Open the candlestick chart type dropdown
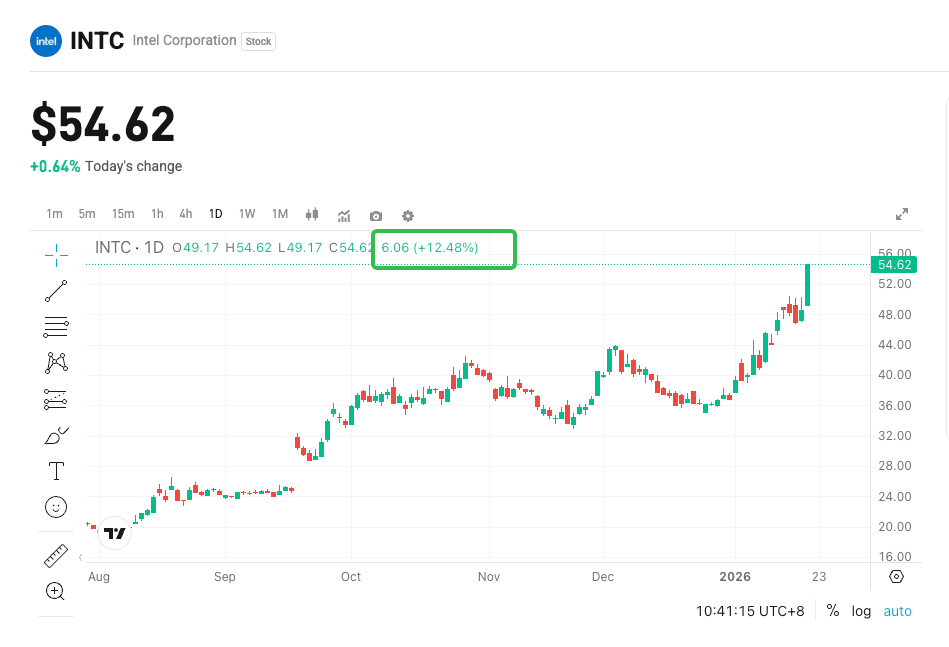This screenshot has height=647, width=949. point(312,214)
